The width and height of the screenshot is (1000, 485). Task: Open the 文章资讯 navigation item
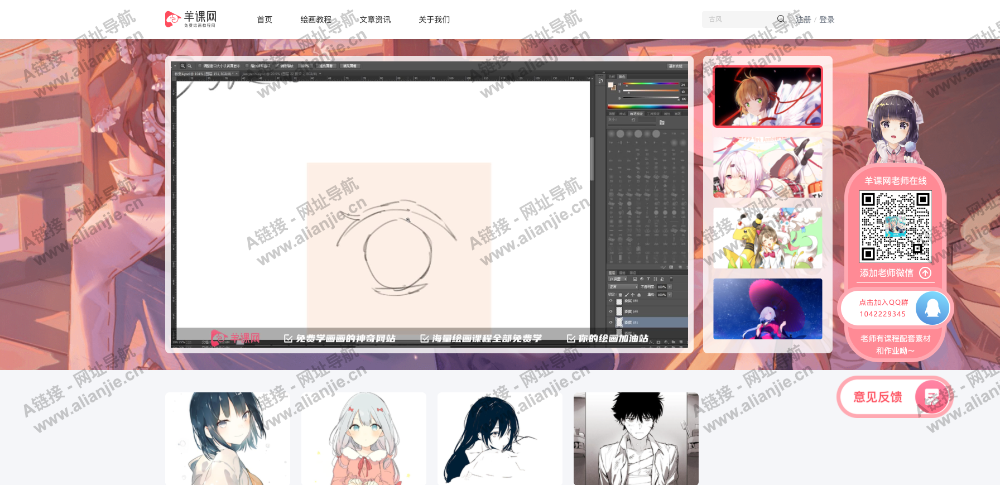[x=375, y=20]
